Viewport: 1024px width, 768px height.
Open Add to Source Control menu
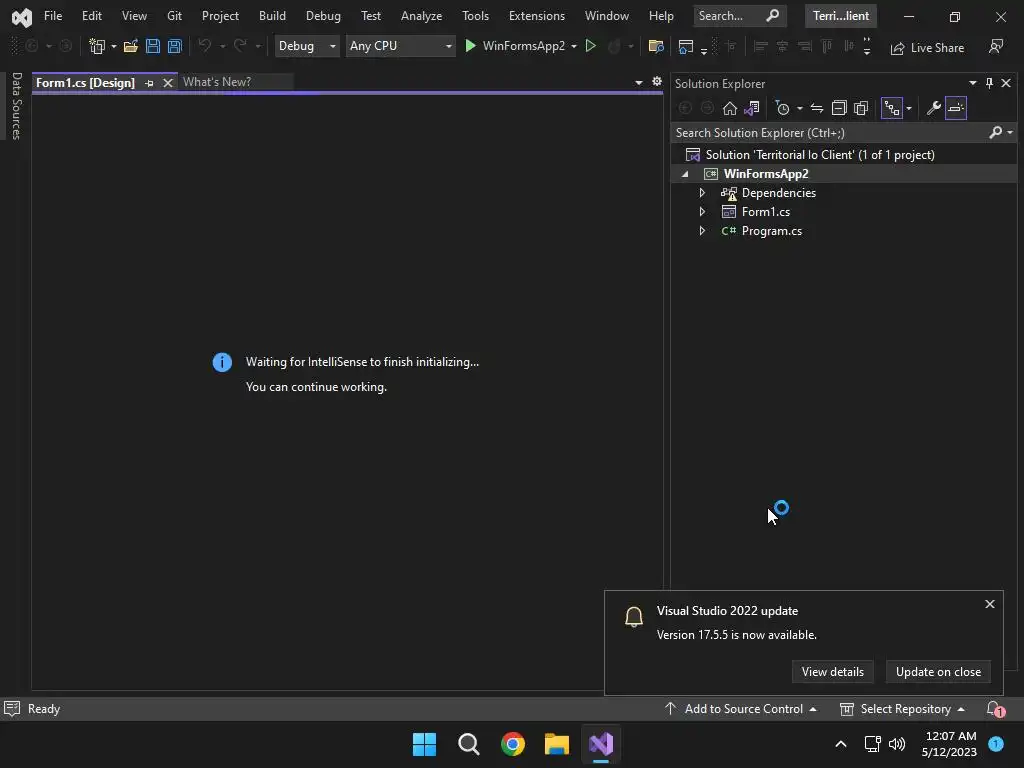click(x=741, y=709)
